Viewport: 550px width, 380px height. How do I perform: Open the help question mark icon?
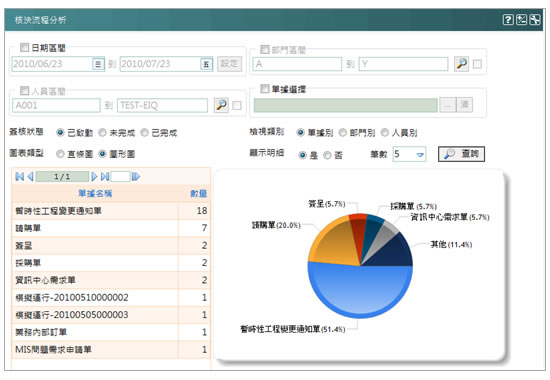508,20
